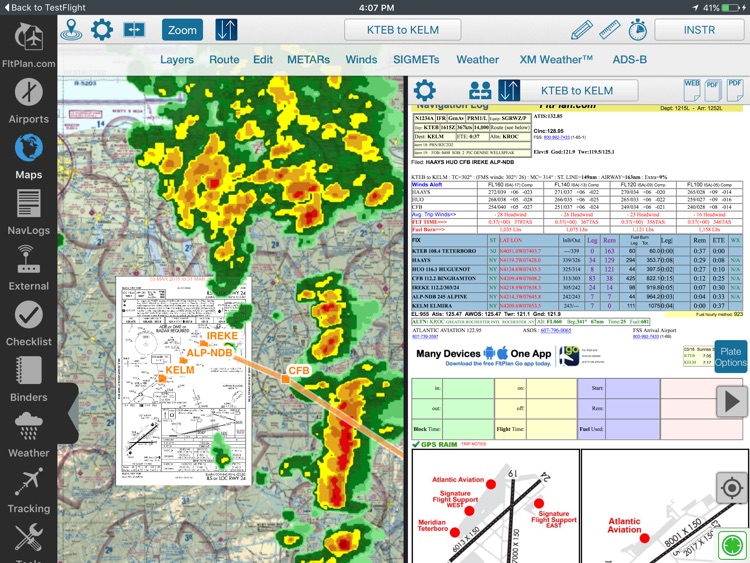Tap the Start time field
The width and height of the screenshot is (750, 563).
click(x=633, y=388)
